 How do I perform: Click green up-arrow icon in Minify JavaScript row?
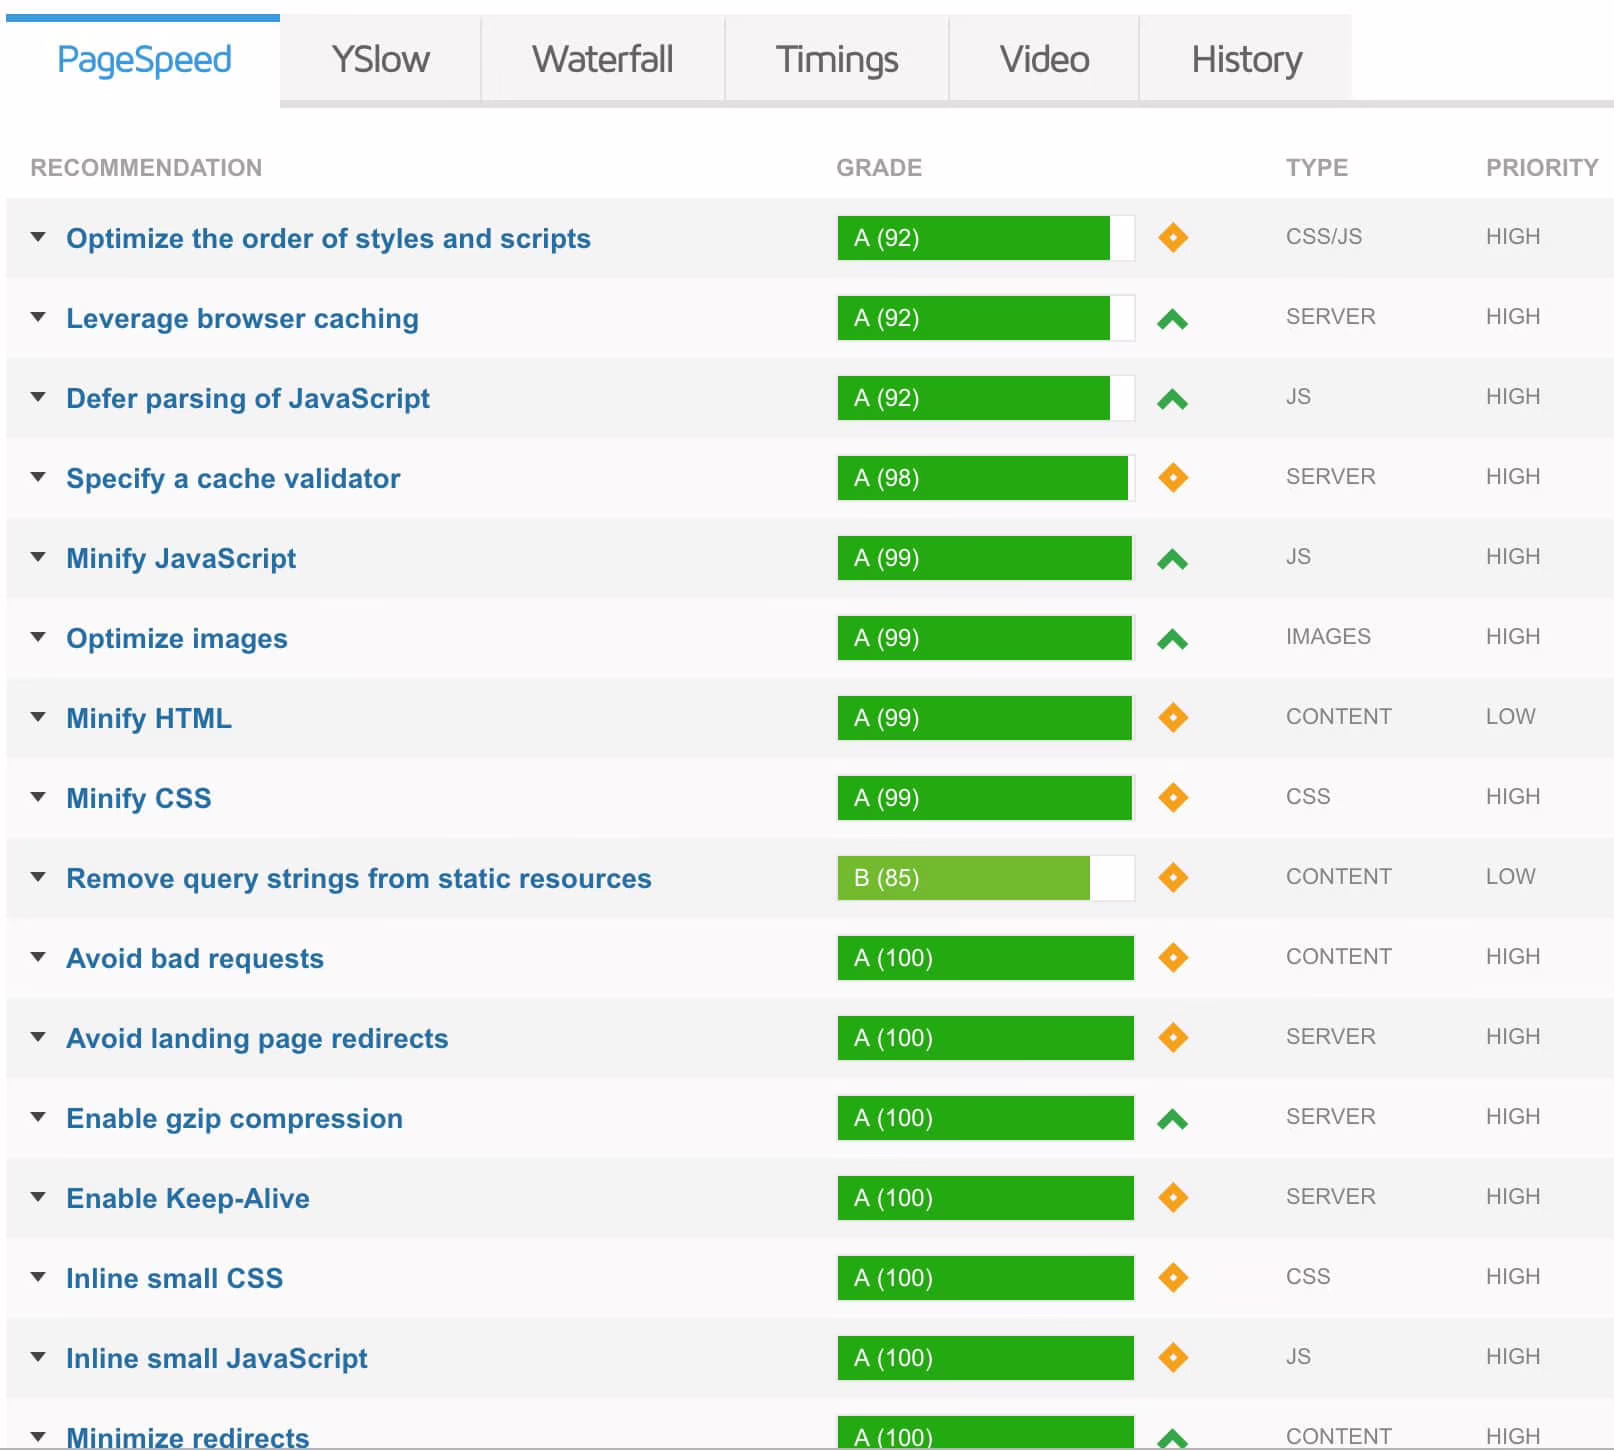[x=1172, y=560]
